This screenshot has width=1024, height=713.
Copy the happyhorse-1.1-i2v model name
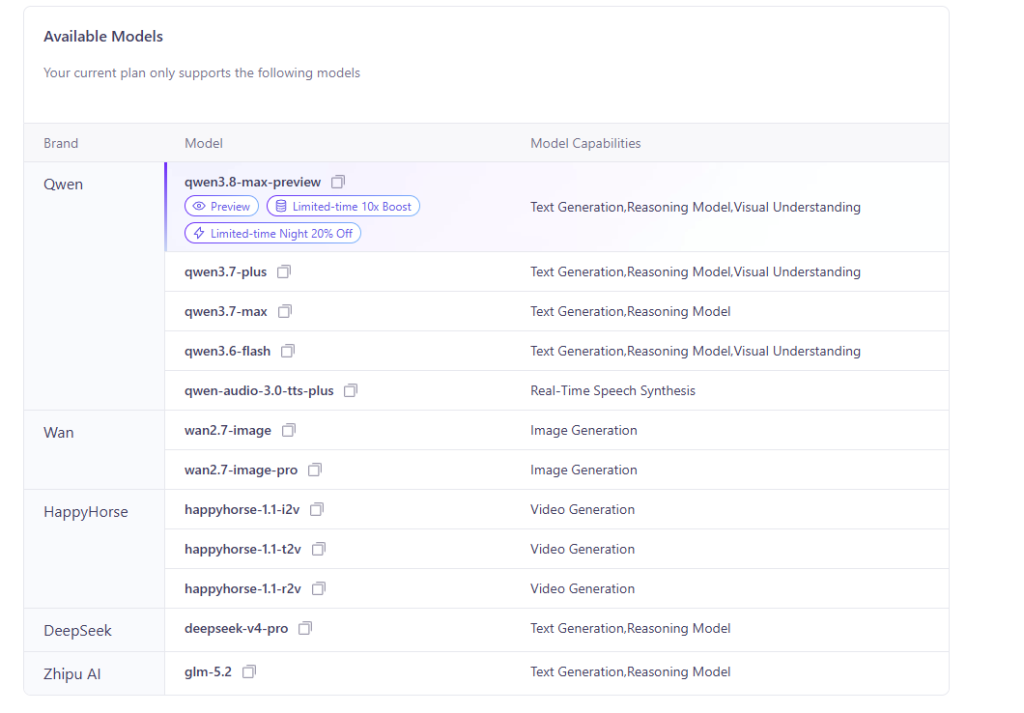pyautogui.click(x=317, y=509)
